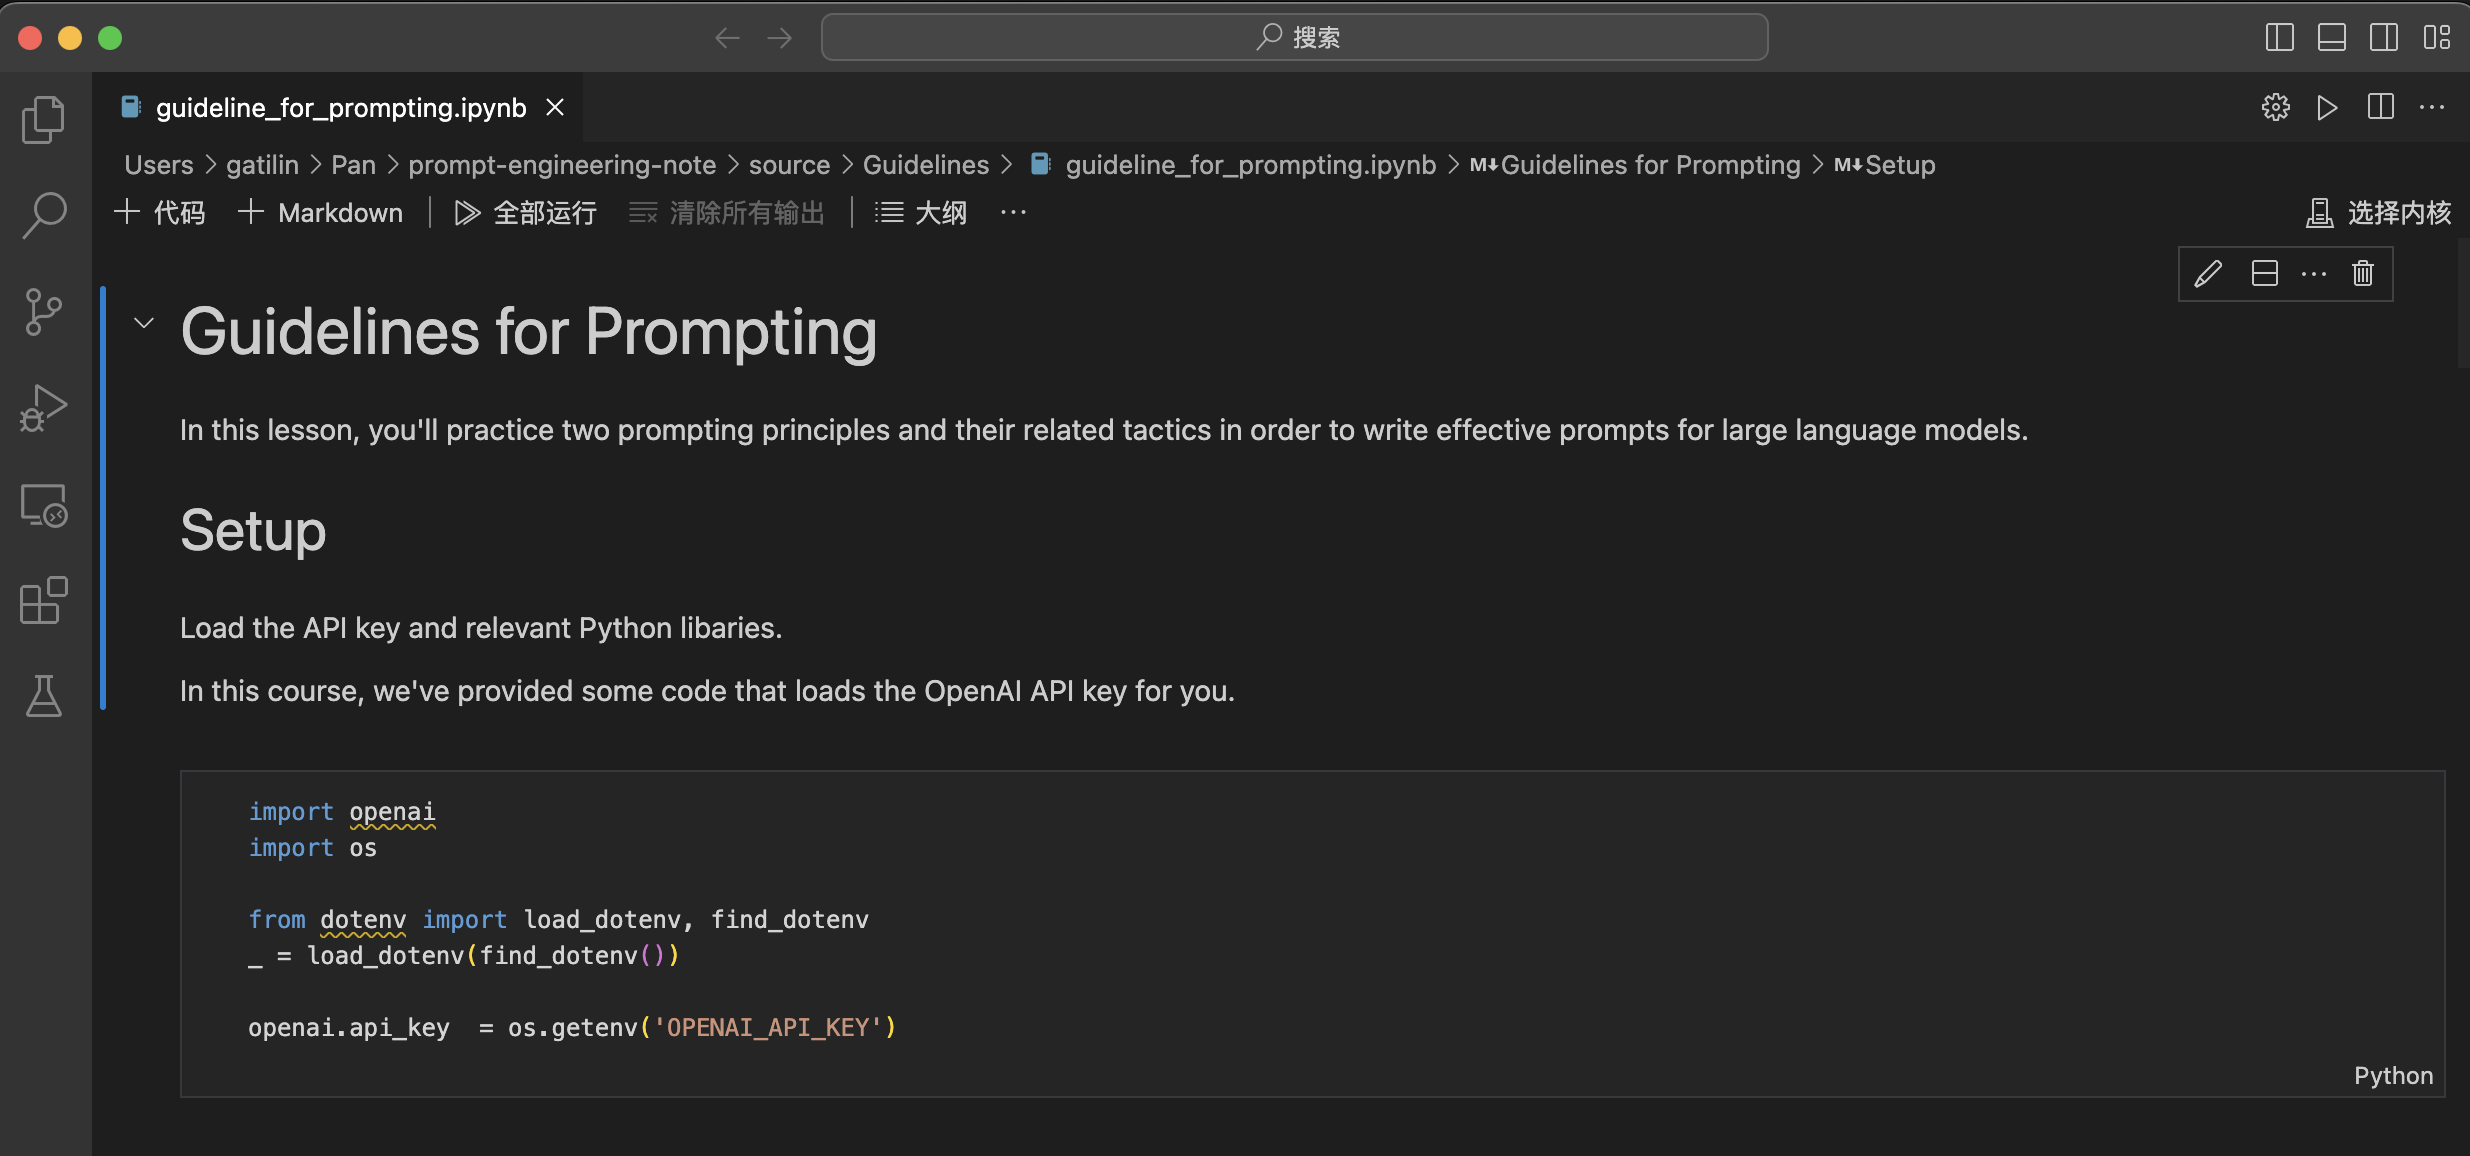Click the Guidelines folder breadcrumb
This screenshot has height=1156, width=2470.
(926, 165)
